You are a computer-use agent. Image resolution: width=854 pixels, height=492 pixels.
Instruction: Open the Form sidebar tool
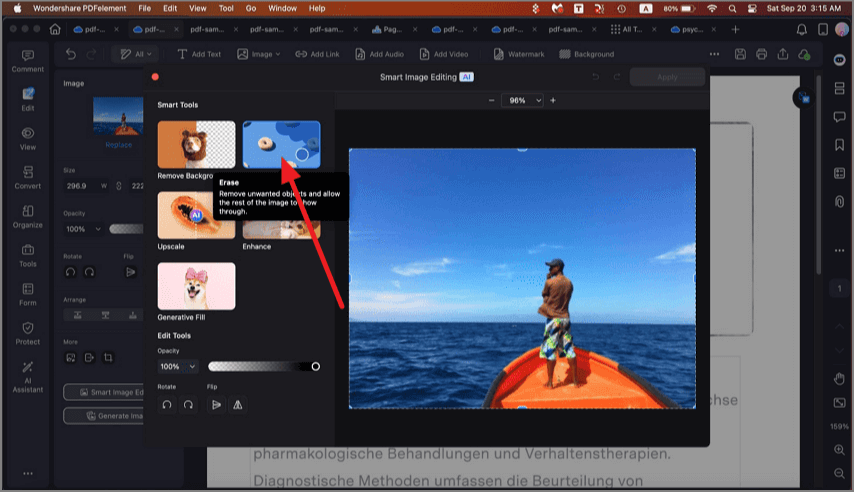[28, 295]
